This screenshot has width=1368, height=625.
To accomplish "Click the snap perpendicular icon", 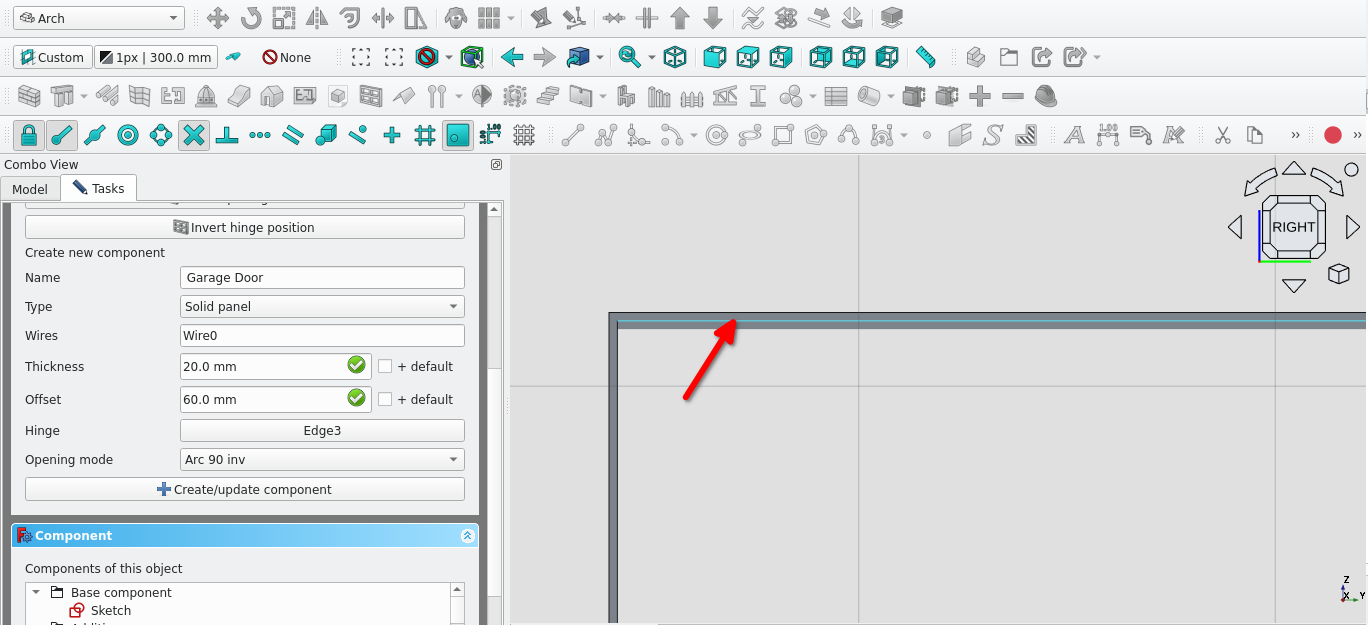I will [x=227, y=135].
